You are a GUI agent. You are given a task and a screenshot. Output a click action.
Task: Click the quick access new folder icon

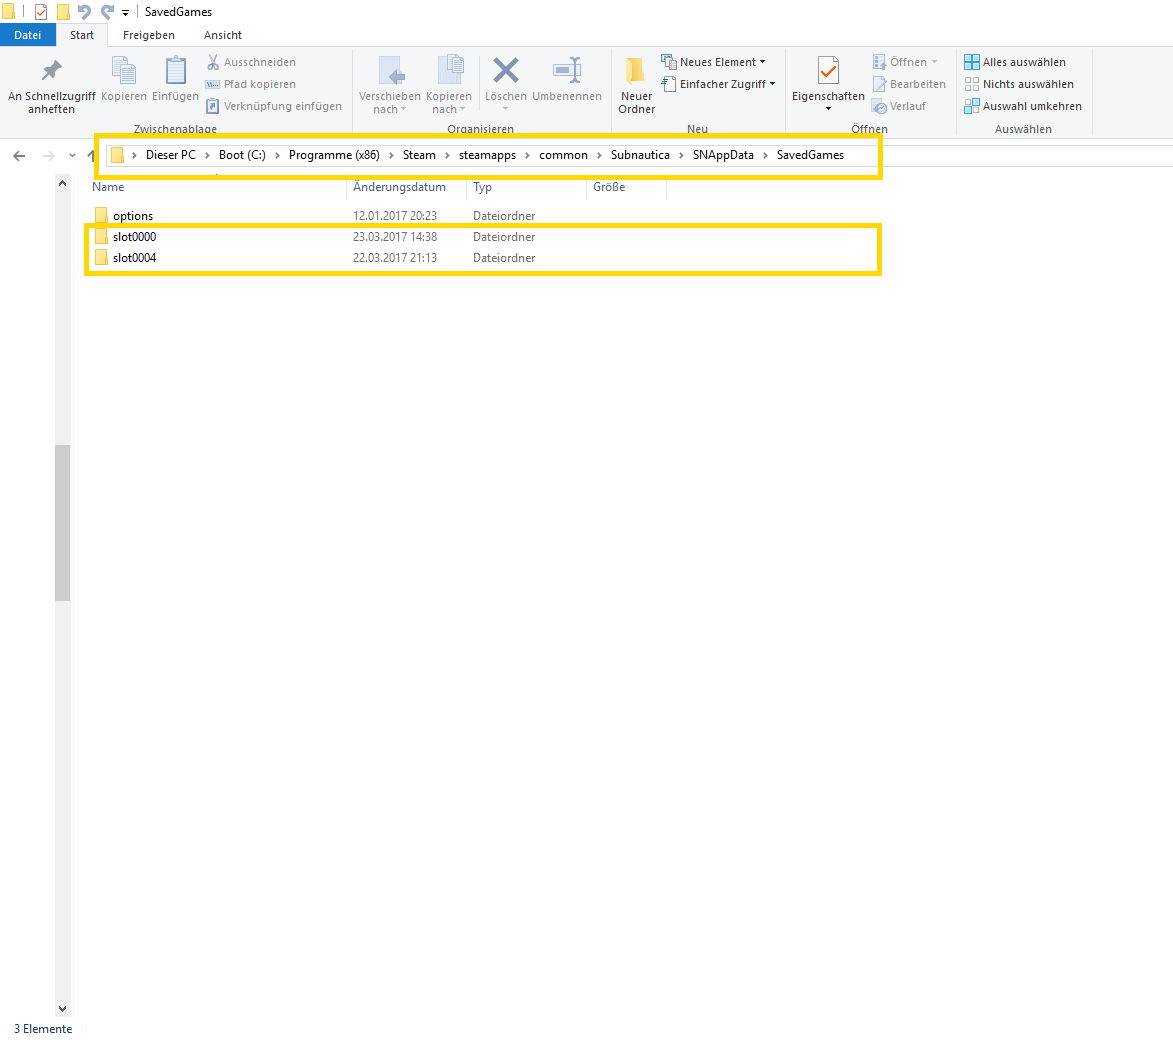64,12
